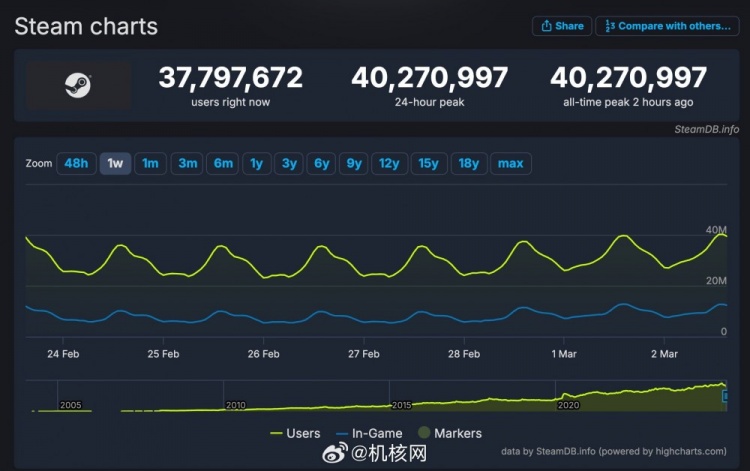Click the 40M y-axis label
750x471 pixels.
click(x=716, y=230)
